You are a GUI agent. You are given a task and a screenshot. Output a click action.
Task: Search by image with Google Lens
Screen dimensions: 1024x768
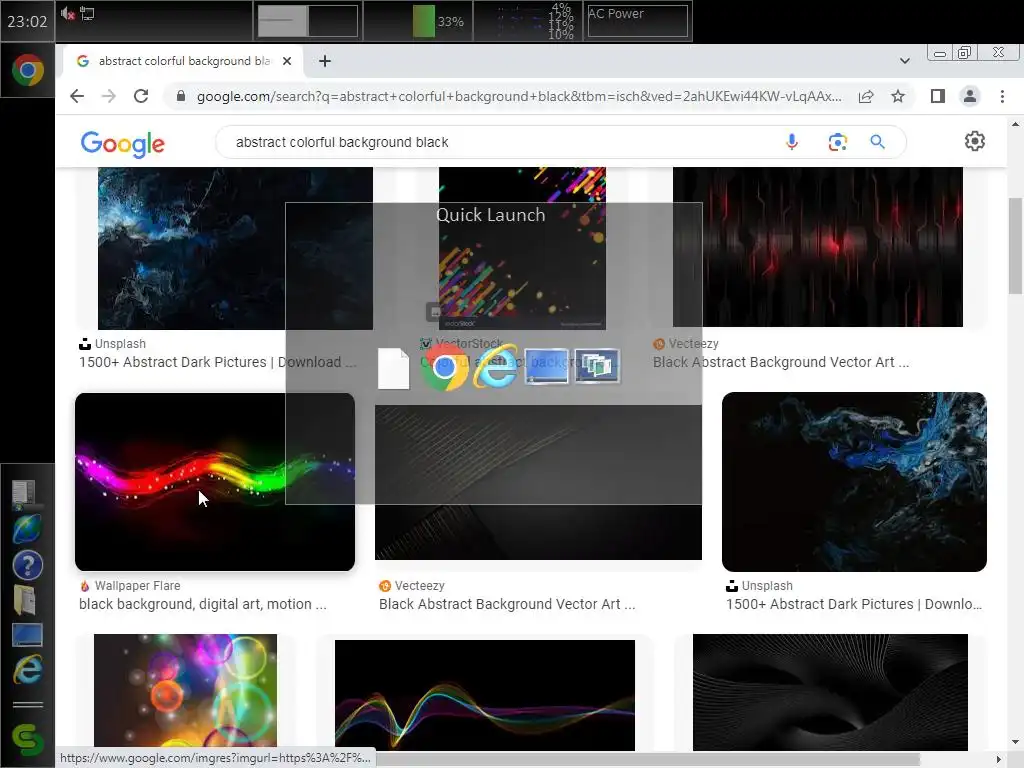[x=837, y=142]
